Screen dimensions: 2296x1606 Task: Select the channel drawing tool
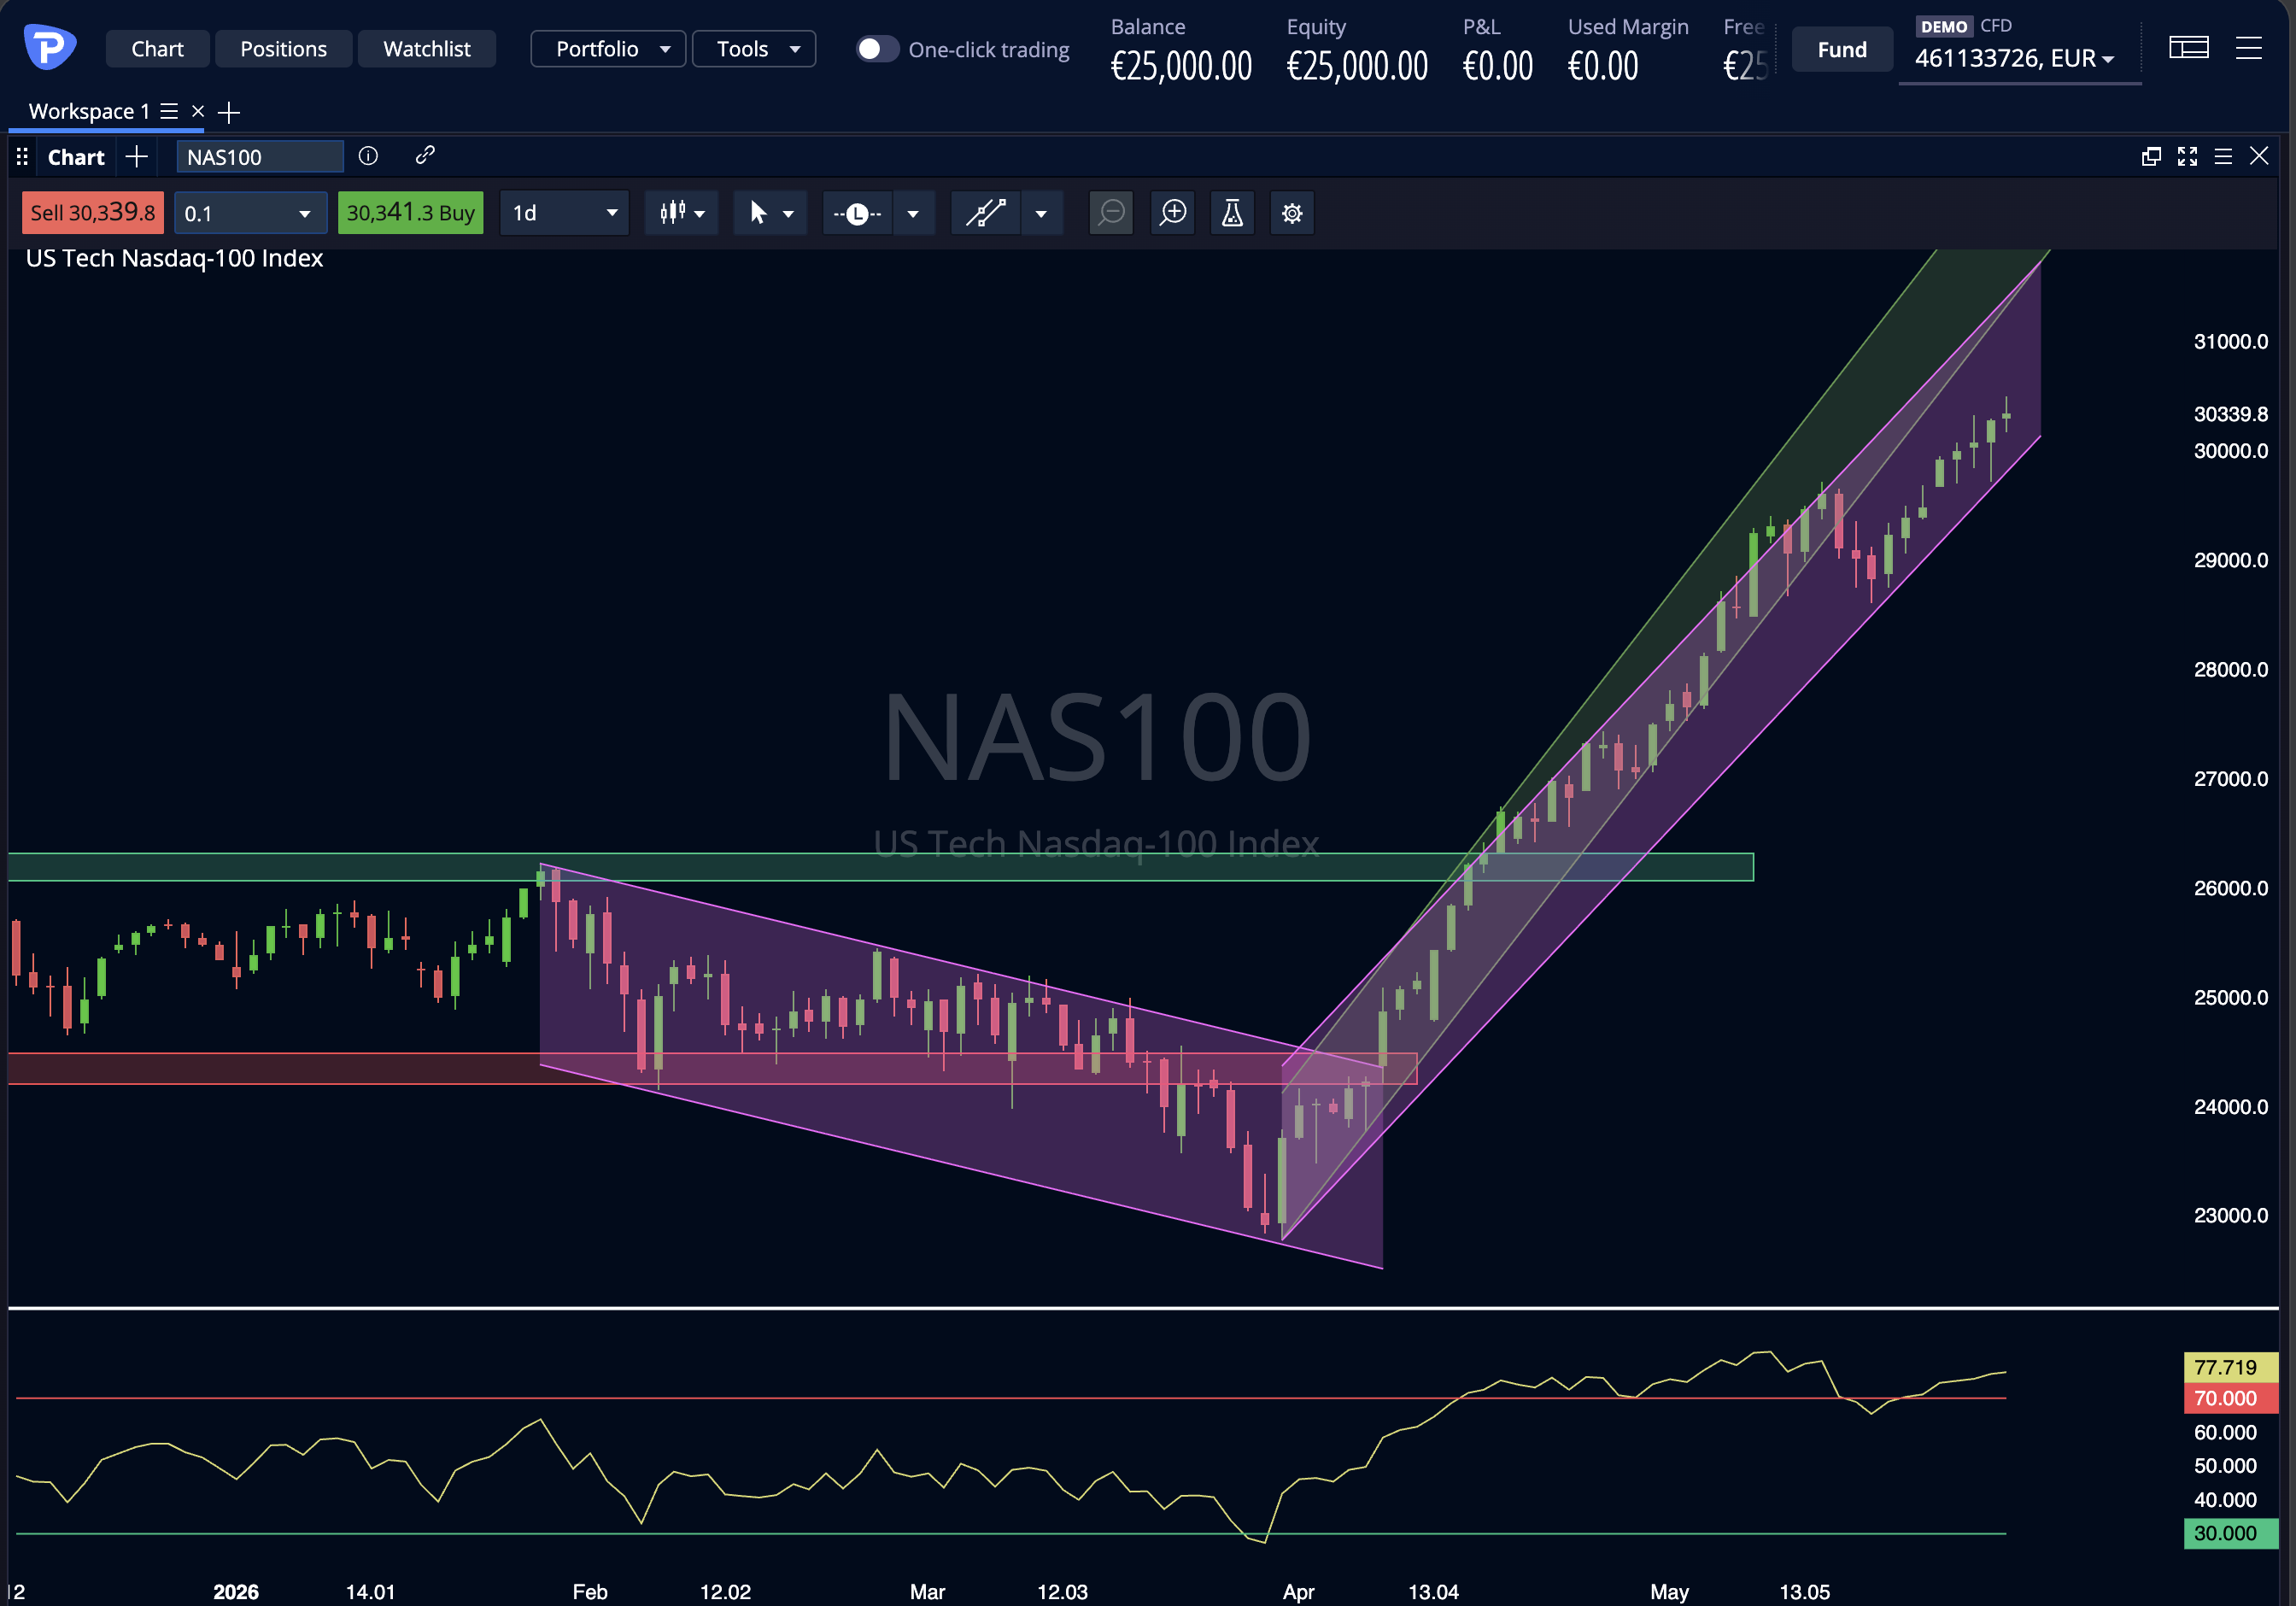coord(986,213)
